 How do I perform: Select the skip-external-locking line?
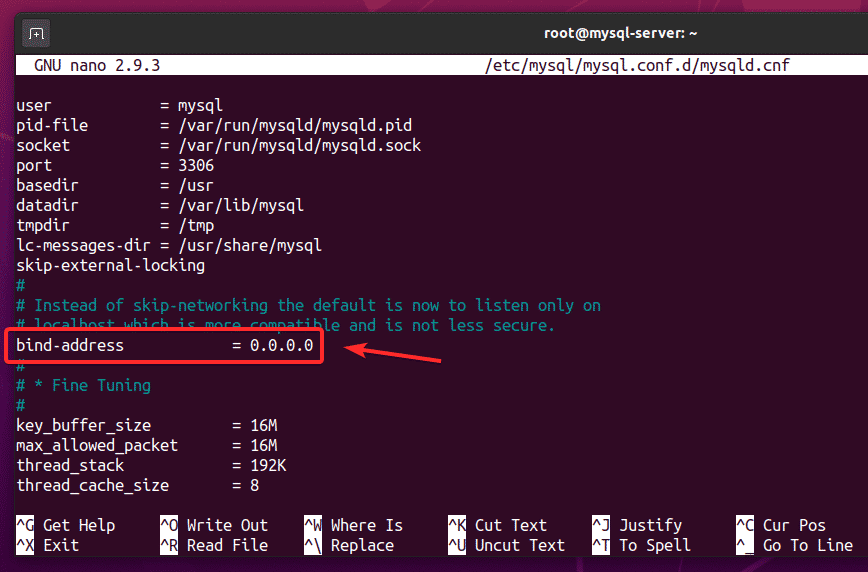(x=110, y=265)
